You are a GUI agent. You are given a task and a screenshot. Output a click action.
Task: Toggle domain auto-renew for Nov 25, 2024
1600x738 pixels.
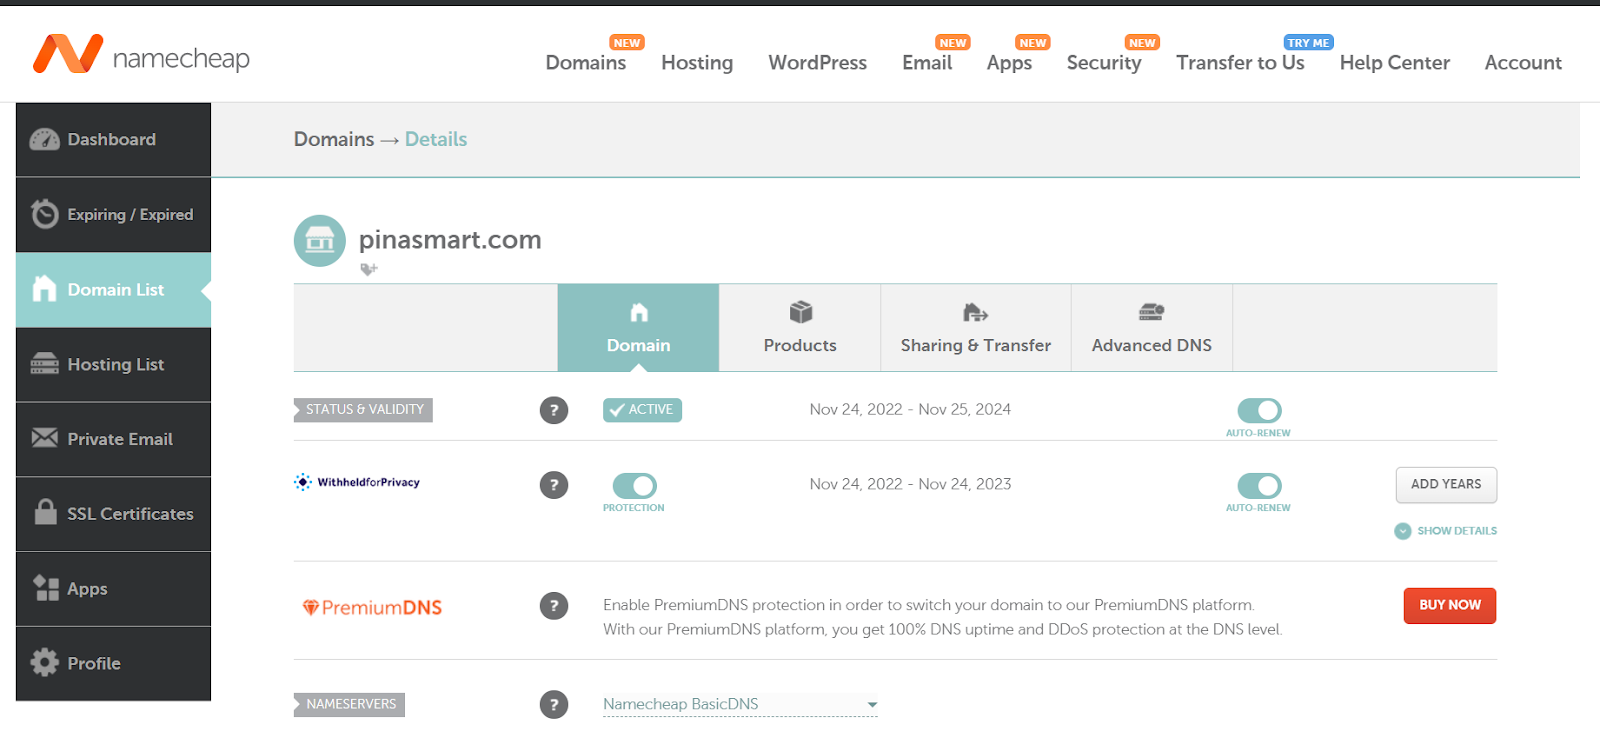pos(1259,410)
